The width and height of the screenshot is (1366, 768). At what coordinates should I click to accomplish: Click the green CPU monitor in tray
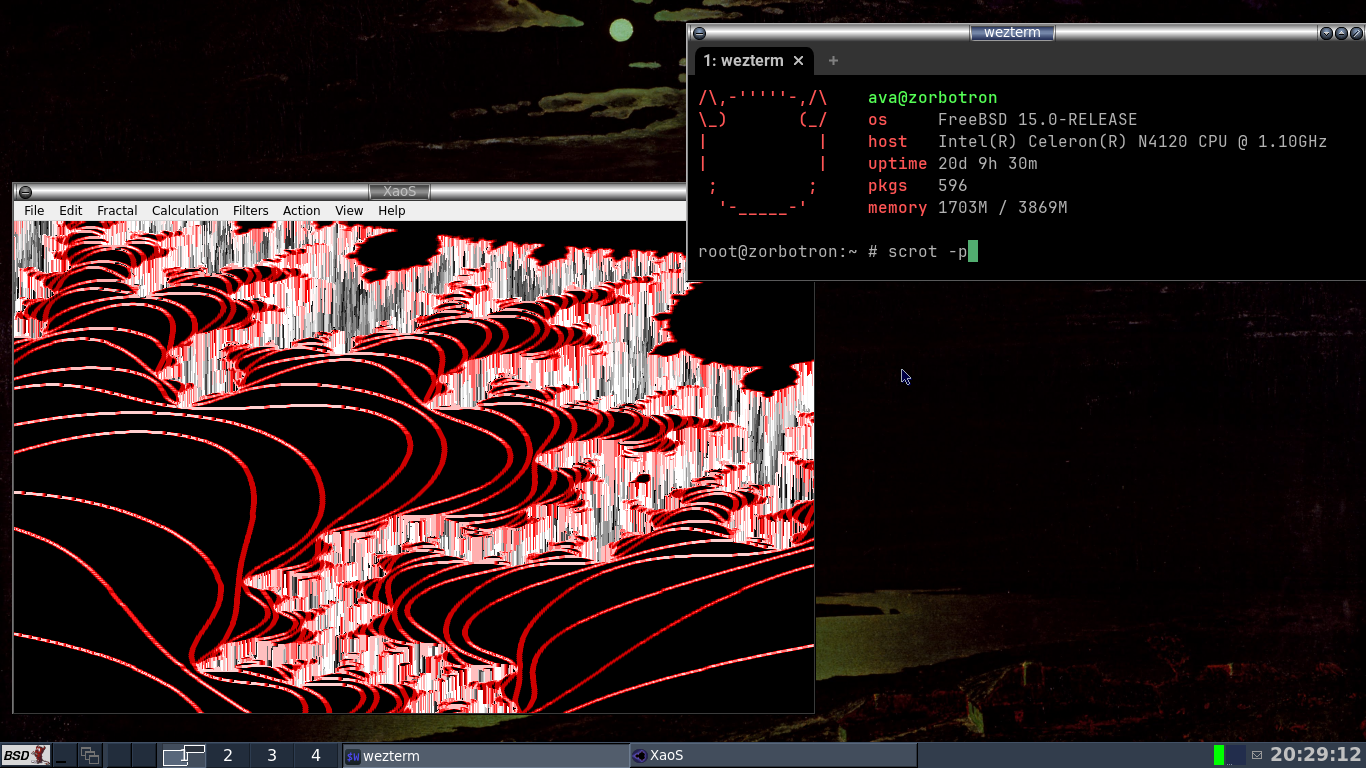tap(1219, 755)
